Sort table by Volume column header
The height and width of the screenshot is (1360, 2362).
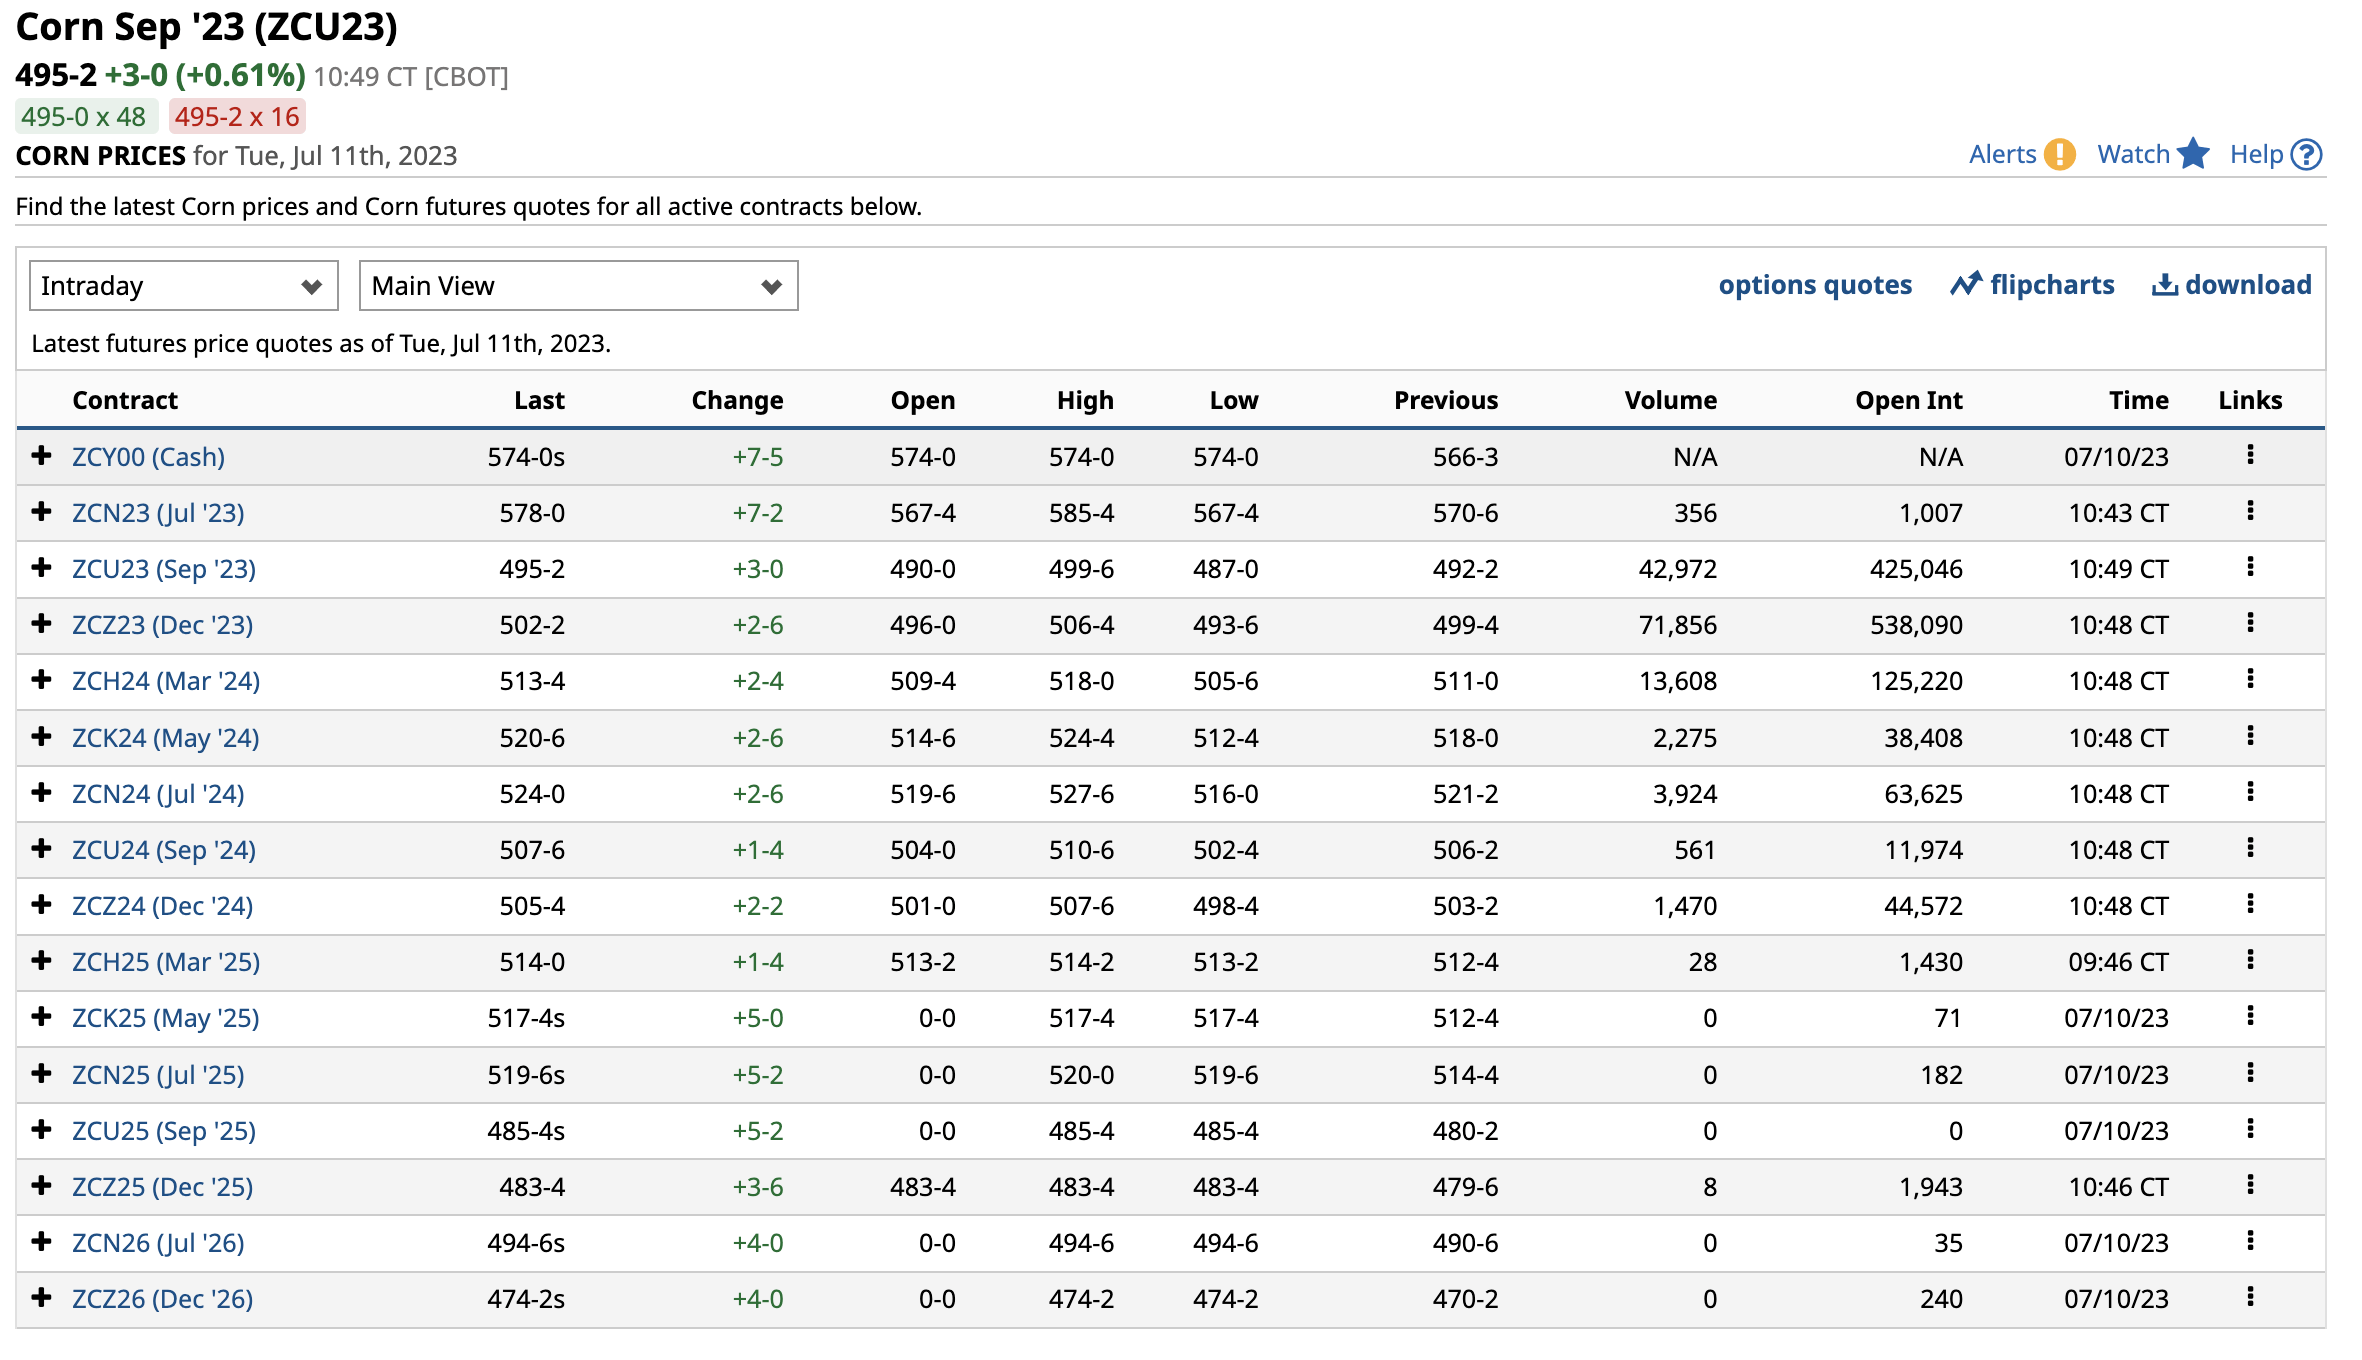pos(1670,400)
